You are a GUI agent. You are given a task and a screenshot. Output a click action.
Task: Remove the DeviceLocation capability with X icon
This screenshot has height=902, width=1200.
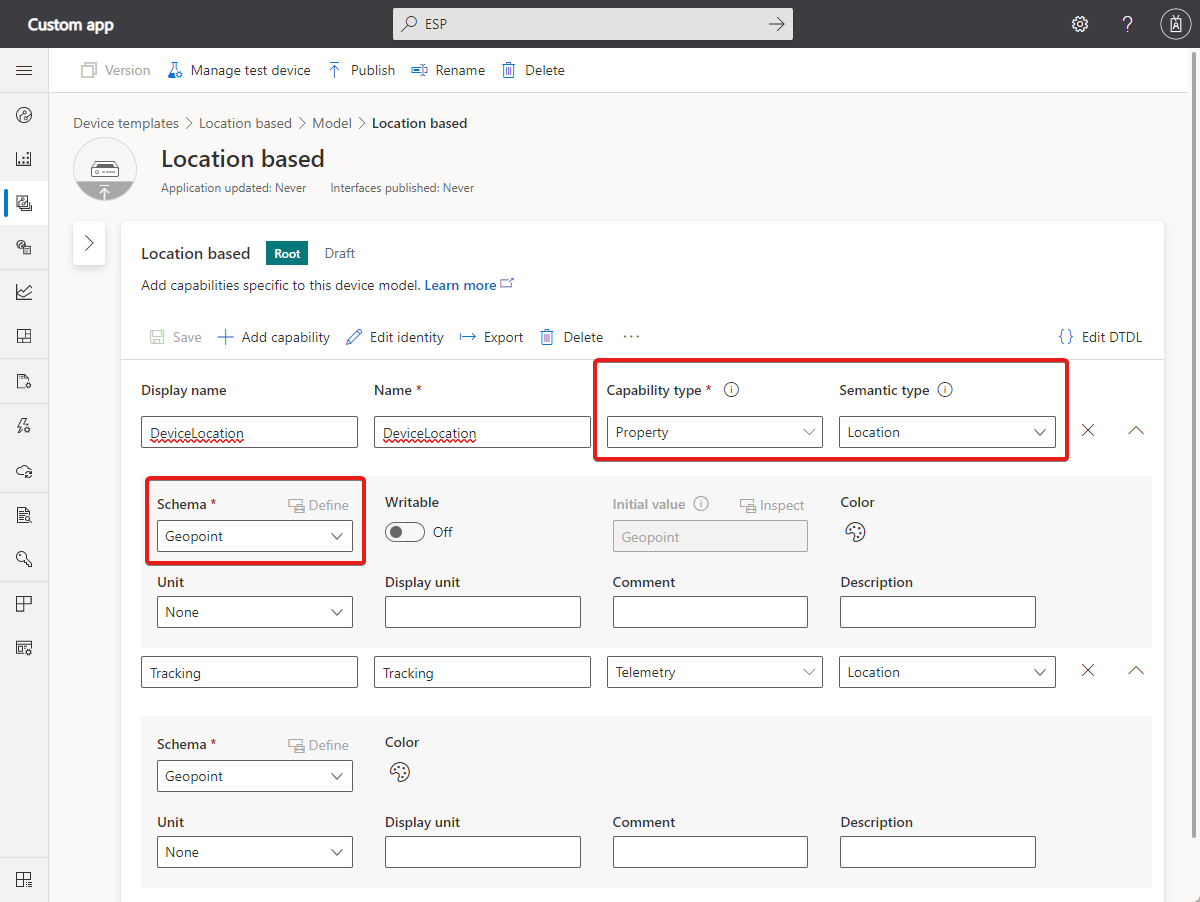click(x=1088, y=430)
